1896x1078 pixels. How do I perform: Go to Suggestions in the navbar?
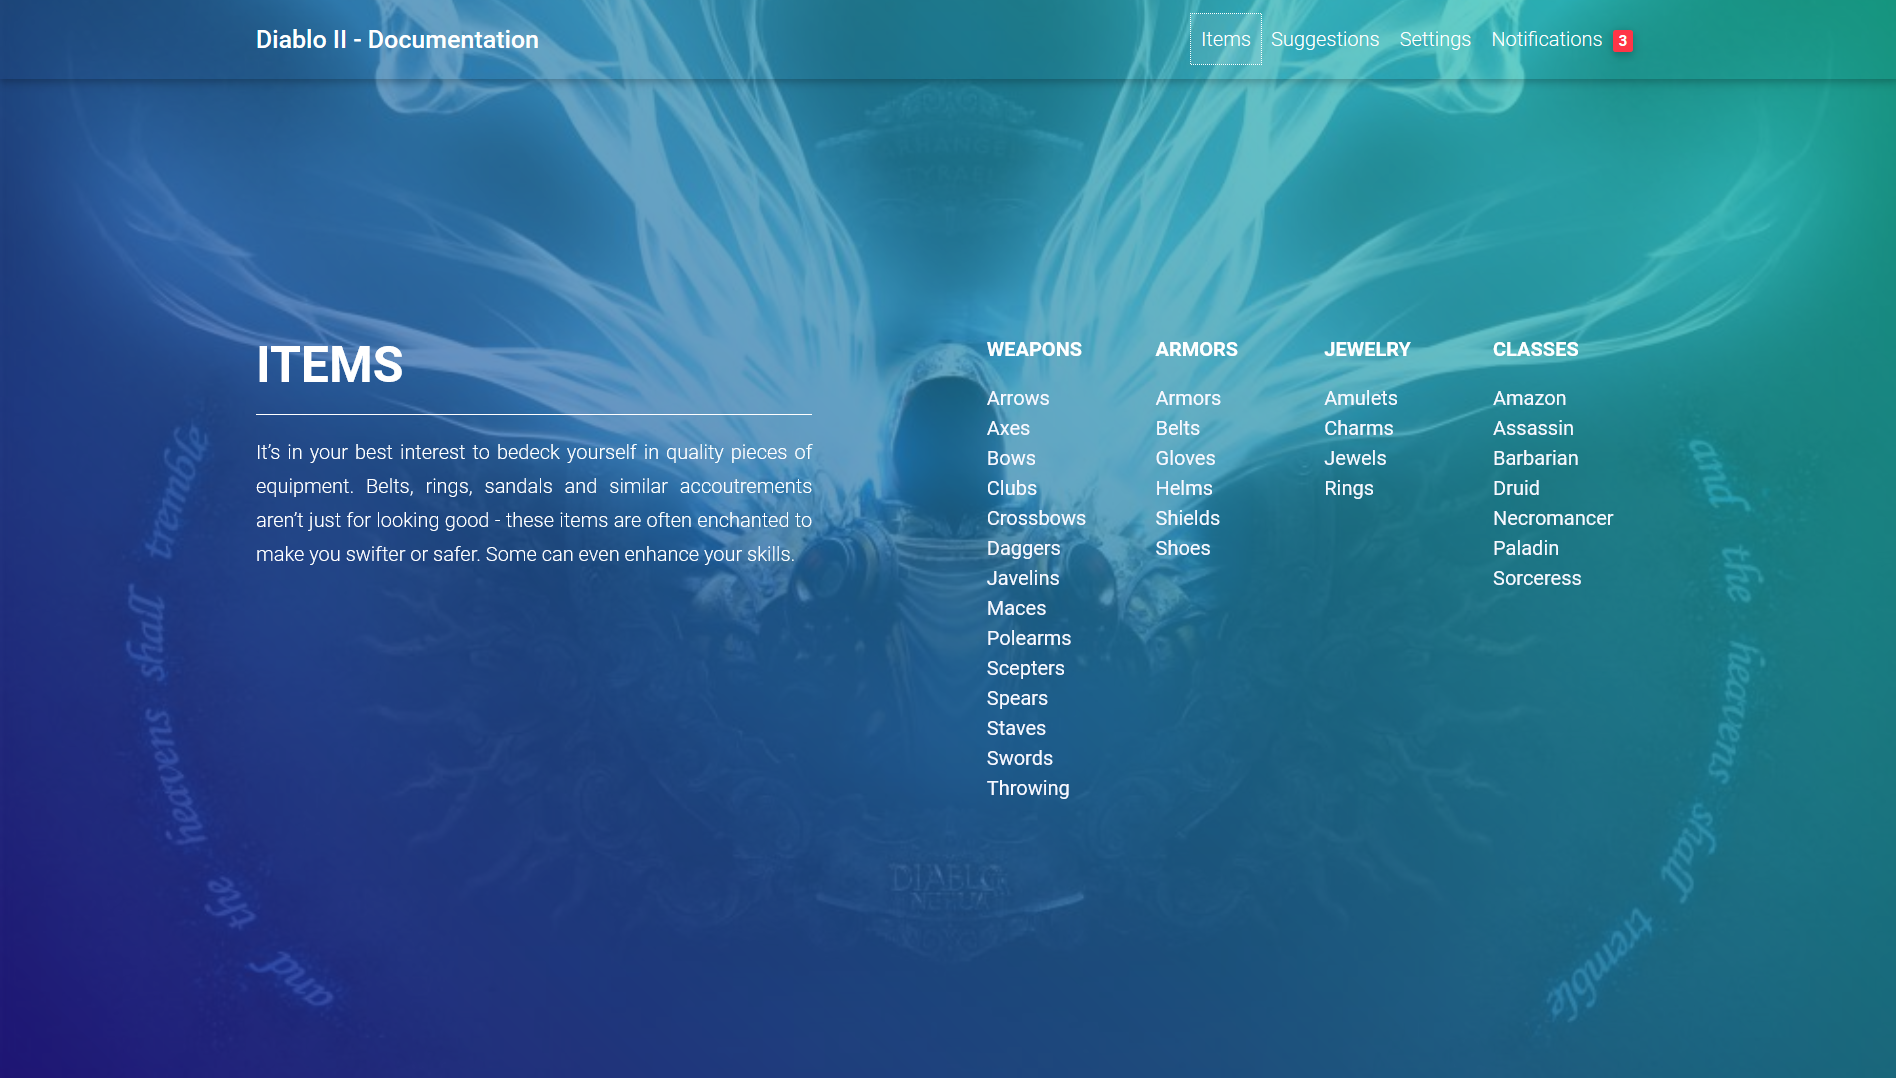coord(1325,39)
